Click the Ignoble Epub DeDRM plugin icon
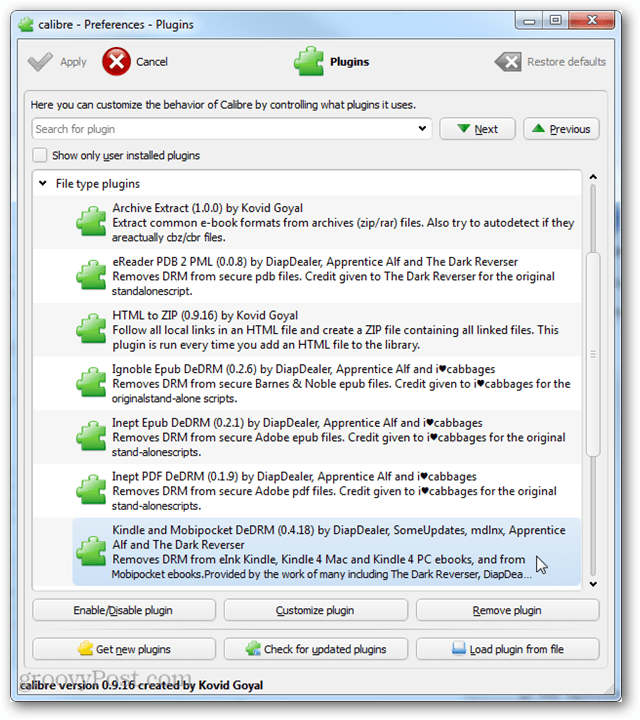 click(91, 383)
